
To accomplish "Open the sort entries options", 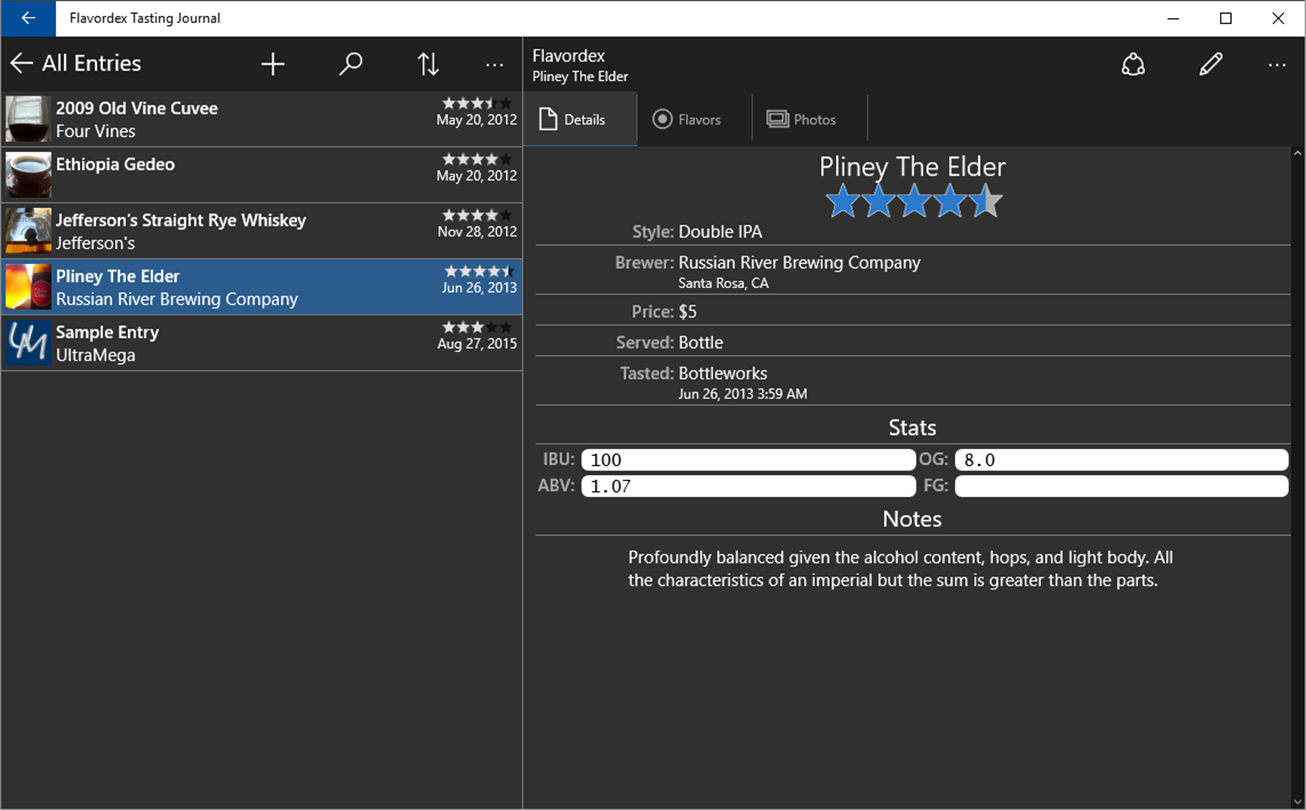I will (x=428, y=64).
